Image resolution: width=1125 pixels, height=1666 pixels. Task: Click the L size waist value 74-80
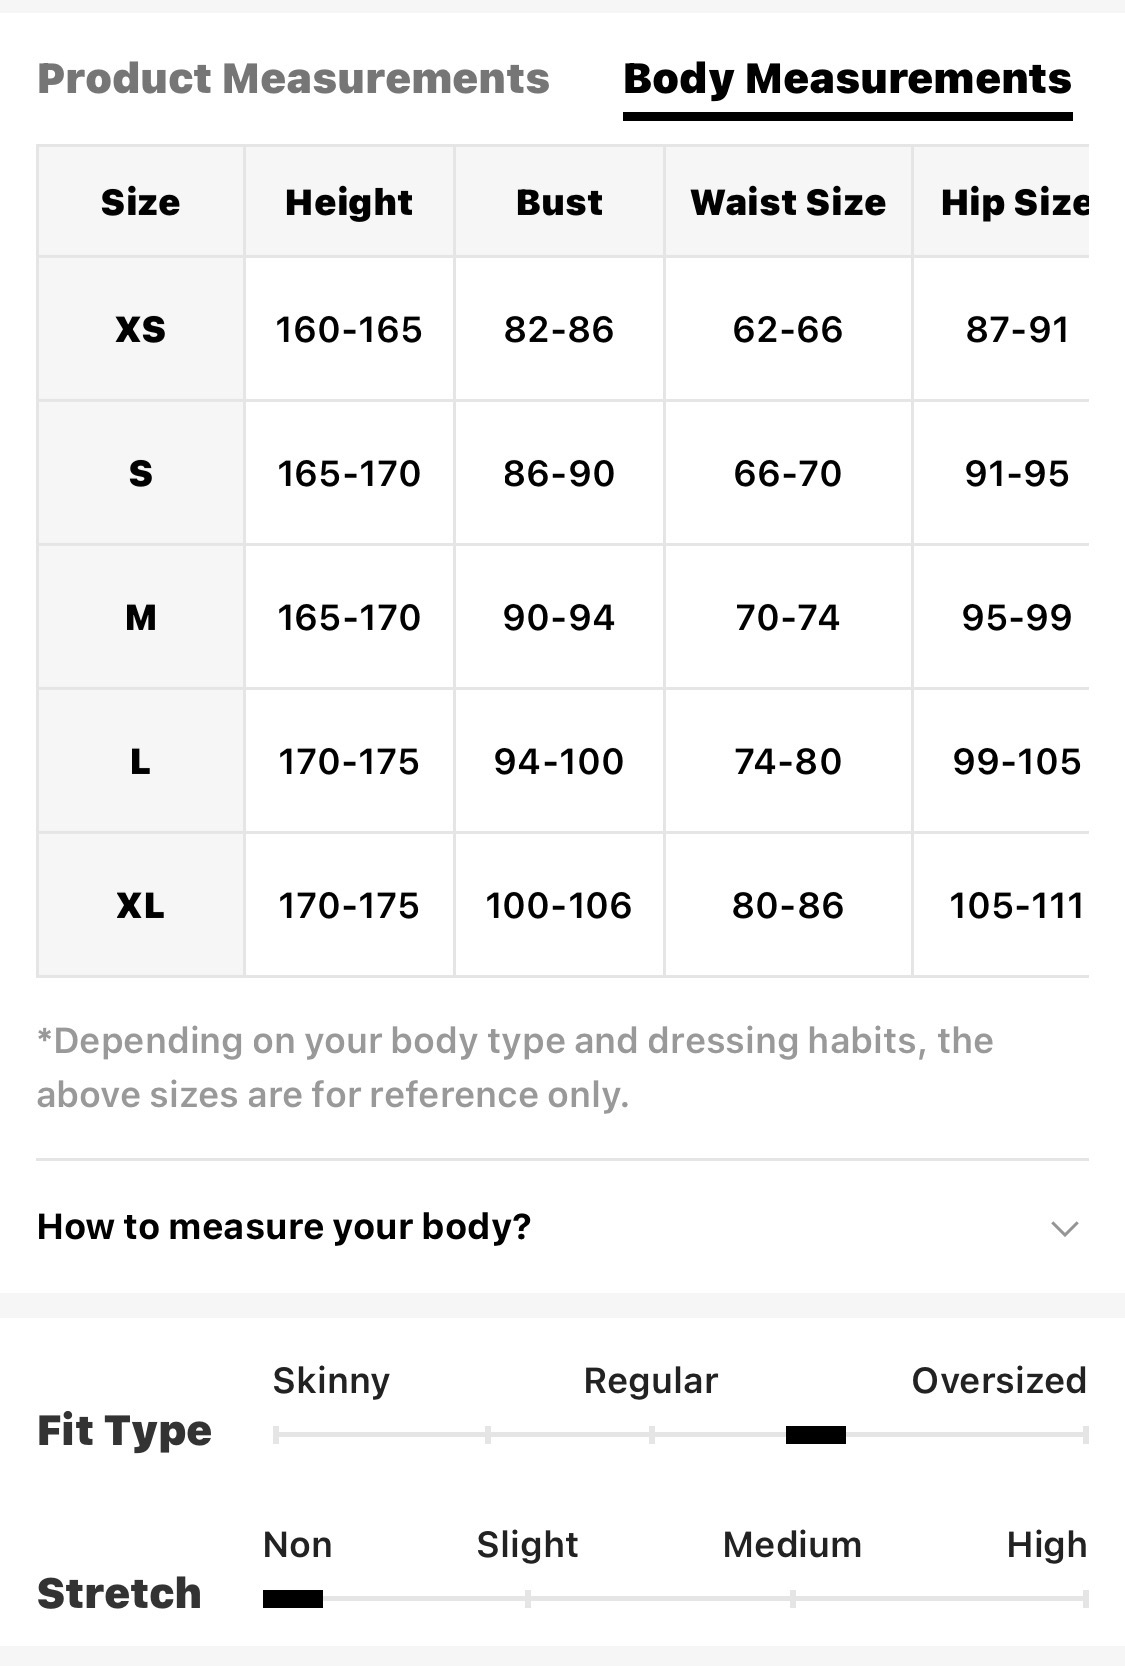point(788,762)
